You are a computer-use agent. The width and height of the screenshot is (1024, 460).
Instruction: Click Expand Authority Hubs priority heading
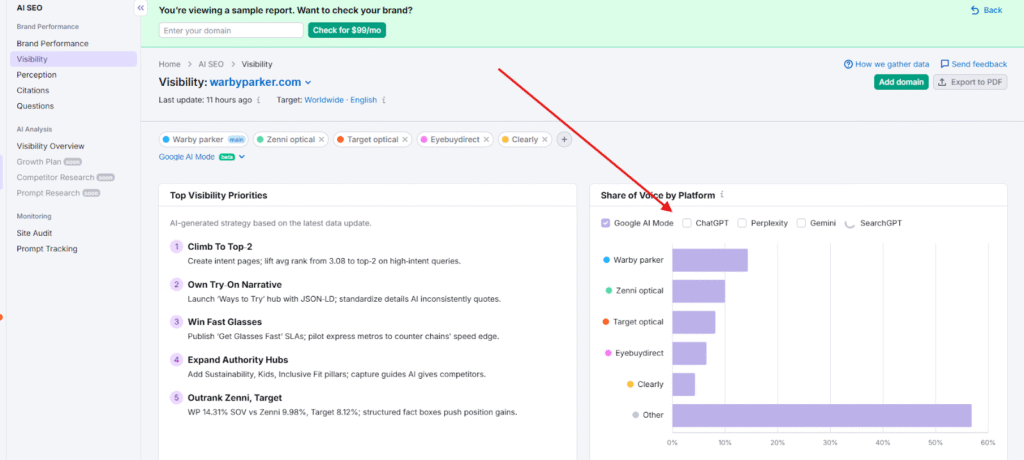(238, 360)
